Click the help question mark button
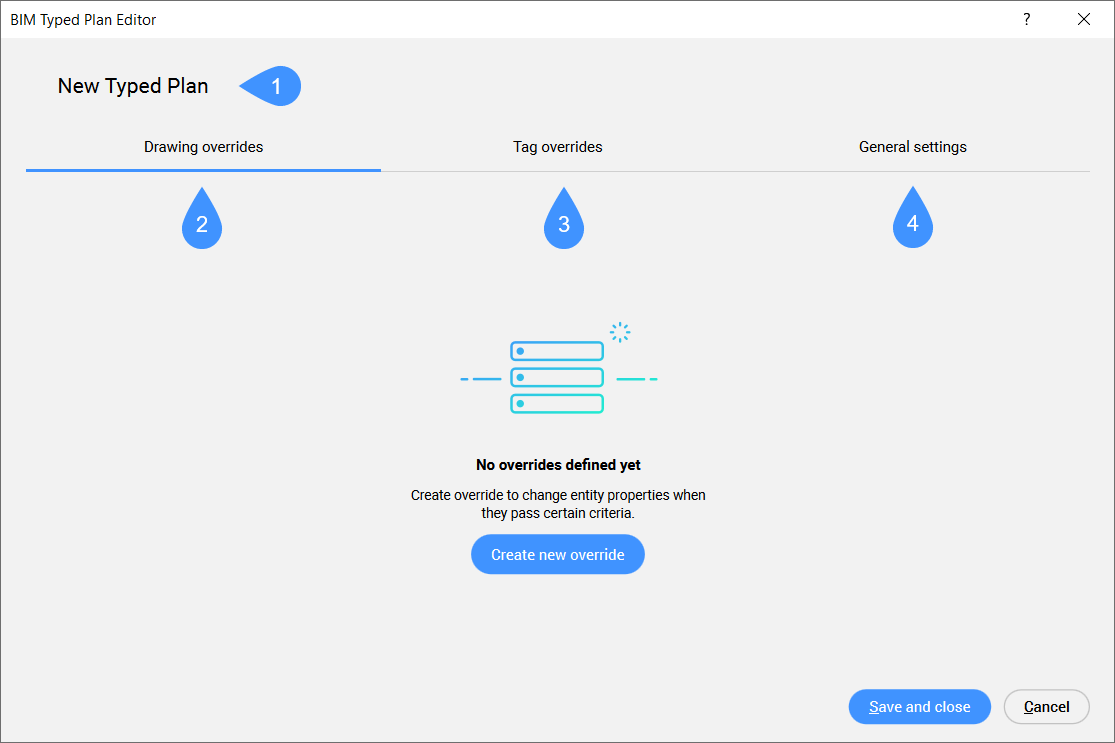 (1026, 20)
